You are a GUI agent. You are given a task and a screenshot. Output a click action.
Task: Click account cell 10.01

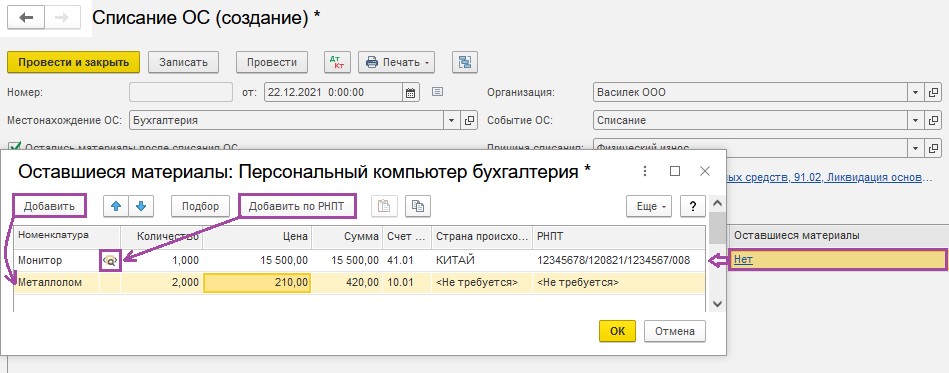coord(407,283)
